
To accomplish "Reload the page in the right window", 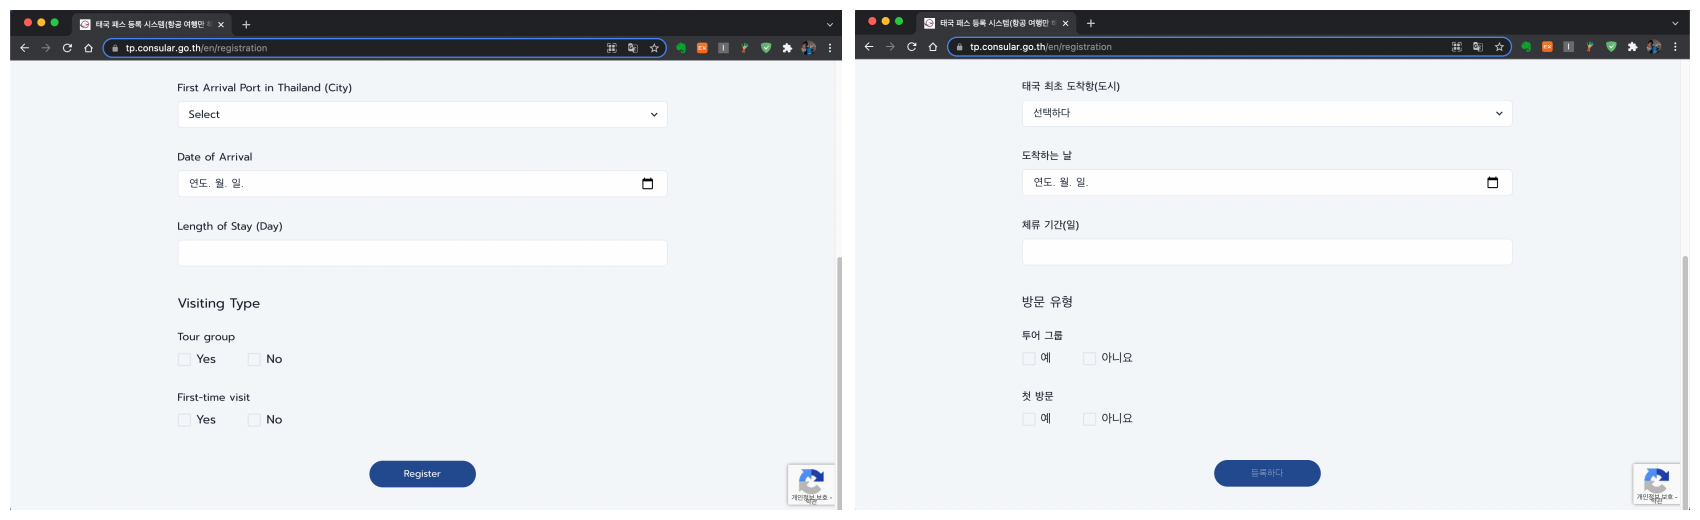I will [x=912, y=47].
